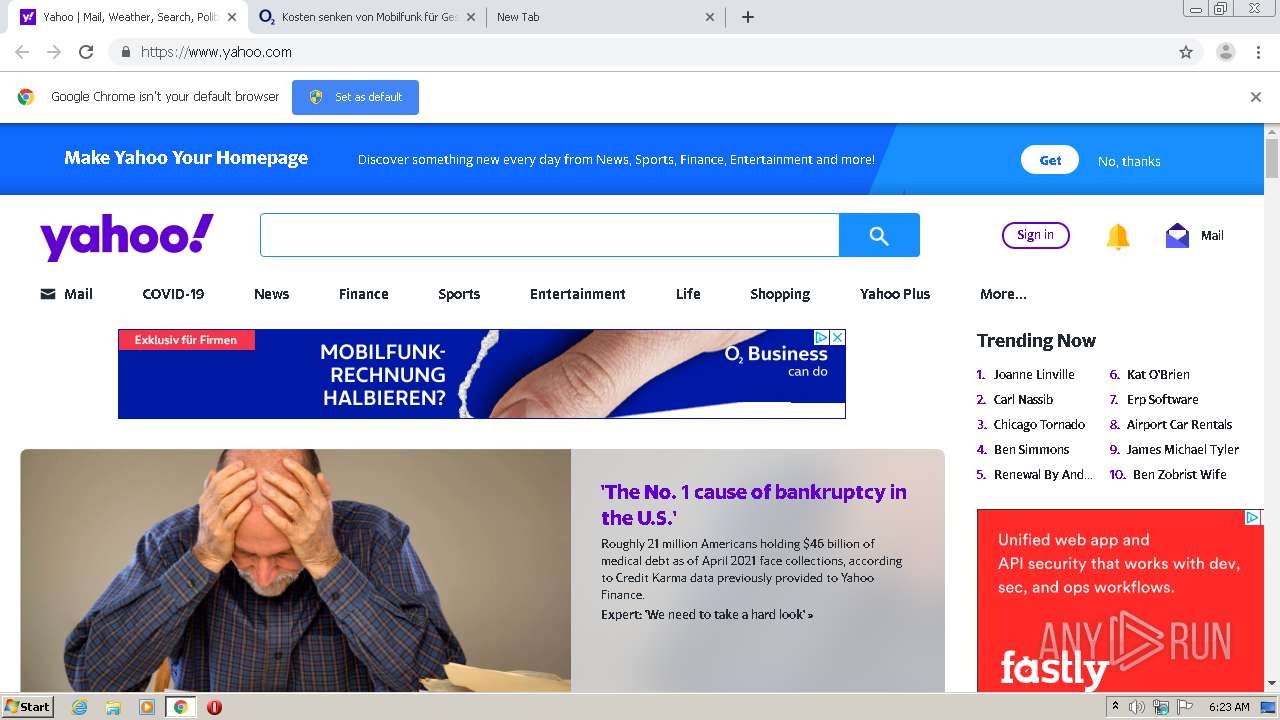Open trending topic Airport Car Rentals
The height and width of the screenshot is (720, 1280).
click(1179, 424)
